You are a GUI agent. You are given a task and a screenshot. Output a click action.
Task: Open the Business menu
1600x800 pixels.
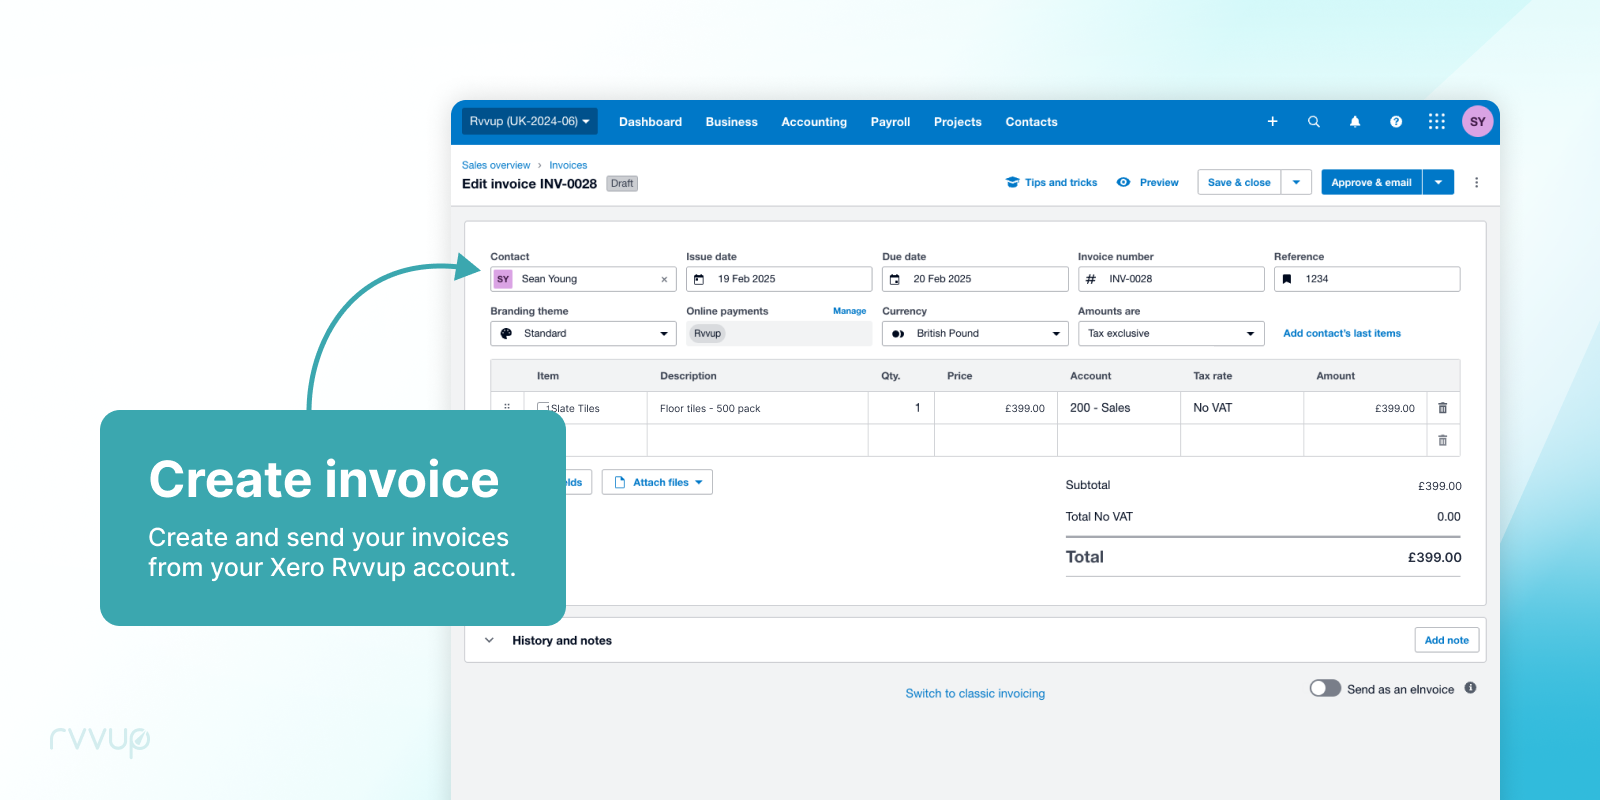731,122
